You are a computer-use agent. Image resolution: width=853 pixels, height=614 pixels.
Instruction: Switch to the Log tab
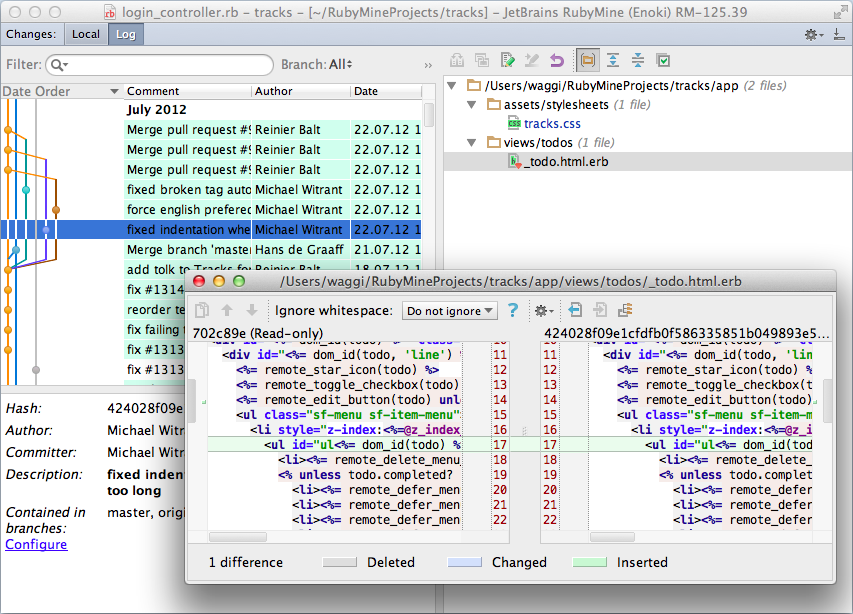click(x=126, y=34)
